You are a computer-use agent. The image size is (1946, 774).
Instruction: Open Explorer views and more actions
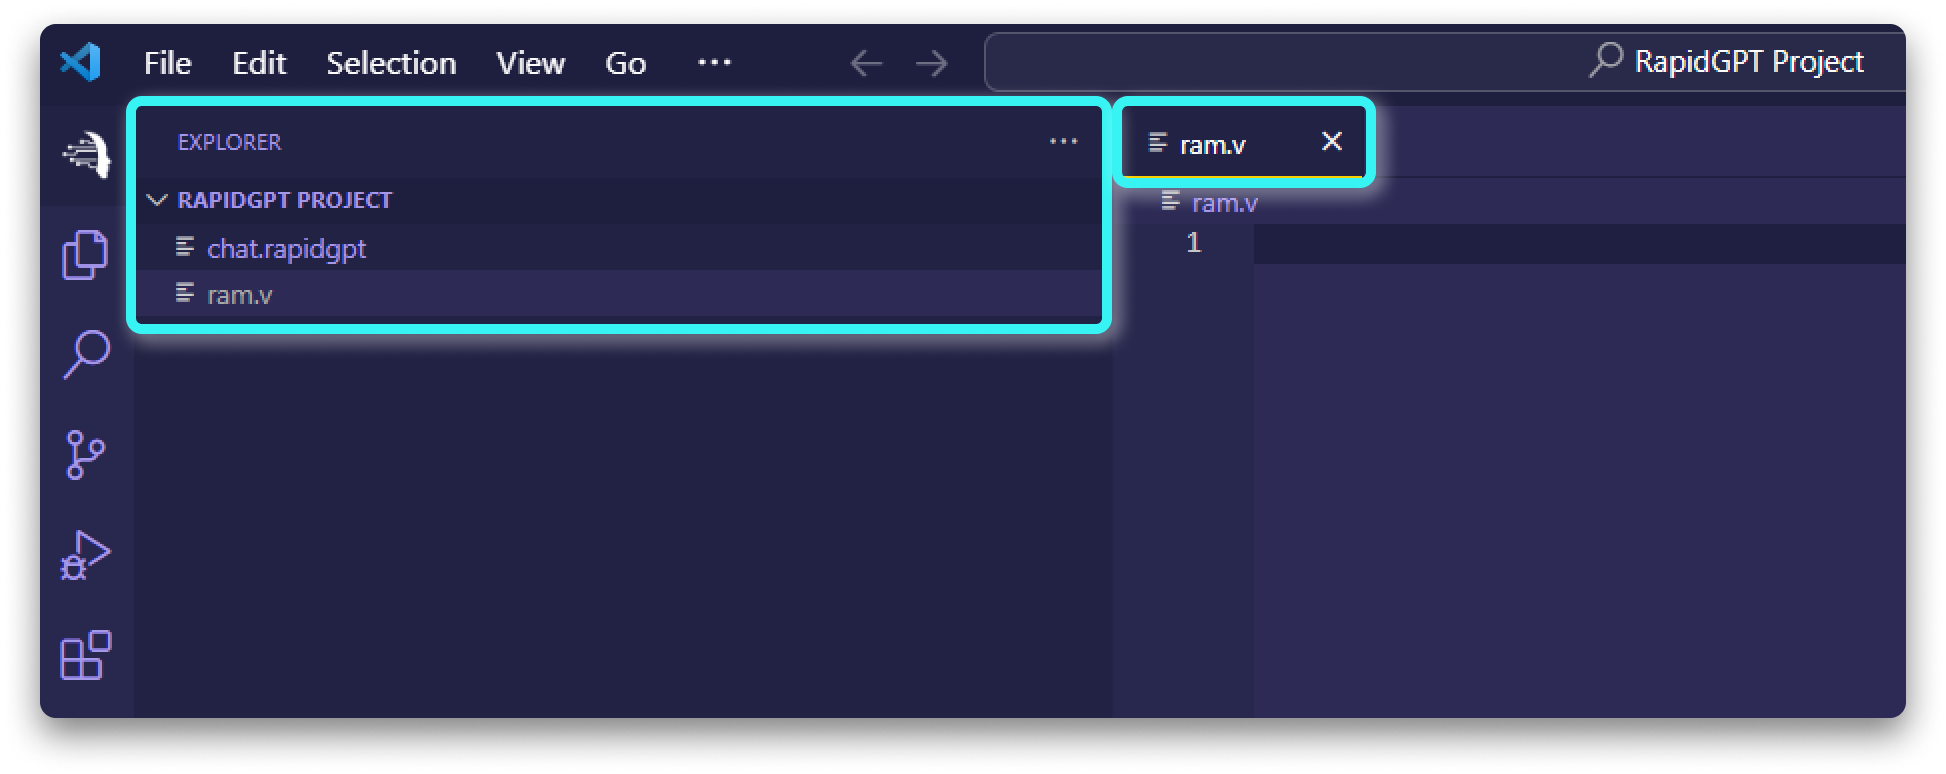coord(1063,142)
